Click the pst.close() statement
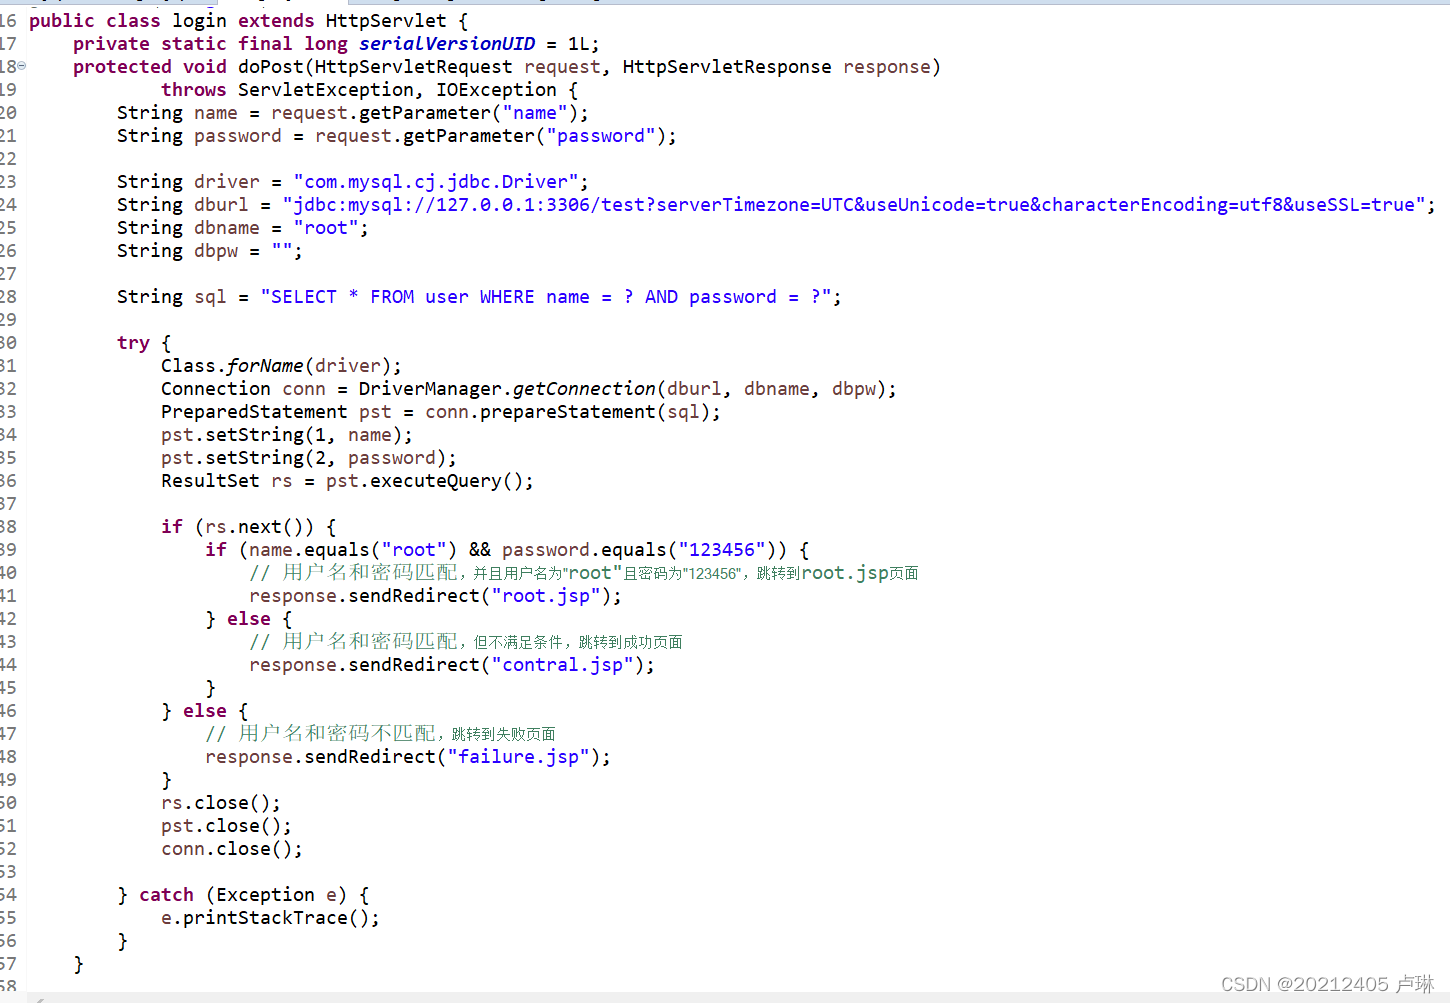1450x1003 pixels. pos(226,826)
